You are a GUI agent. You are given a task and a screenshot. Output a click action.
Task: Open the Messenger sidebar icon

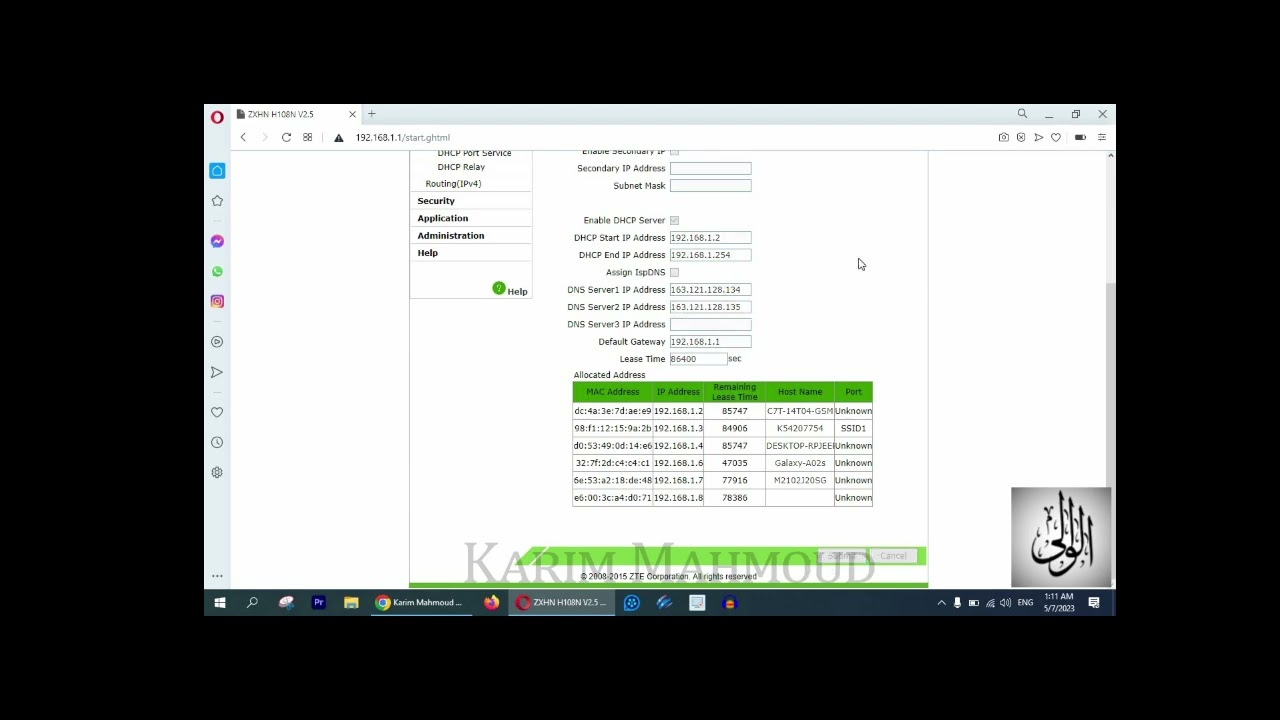click(x=217, y=241)
